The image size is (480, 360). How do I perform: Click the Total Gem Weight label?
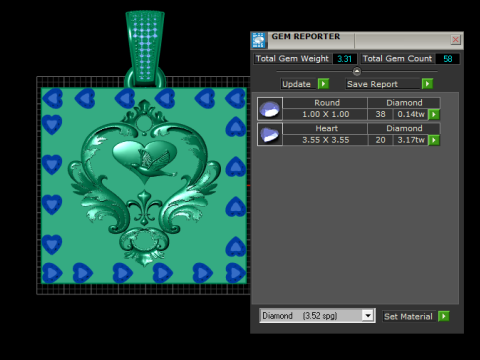point(292,59)
